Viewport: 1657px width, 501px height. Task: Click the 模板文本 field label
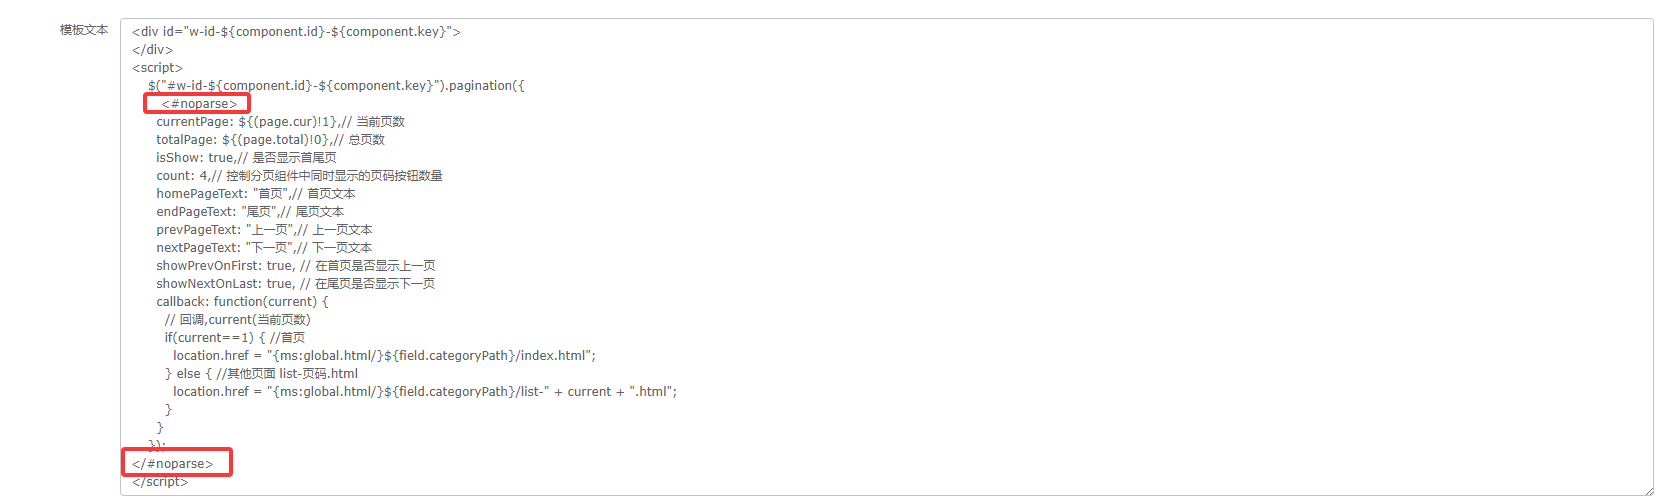tap(83, 30)
